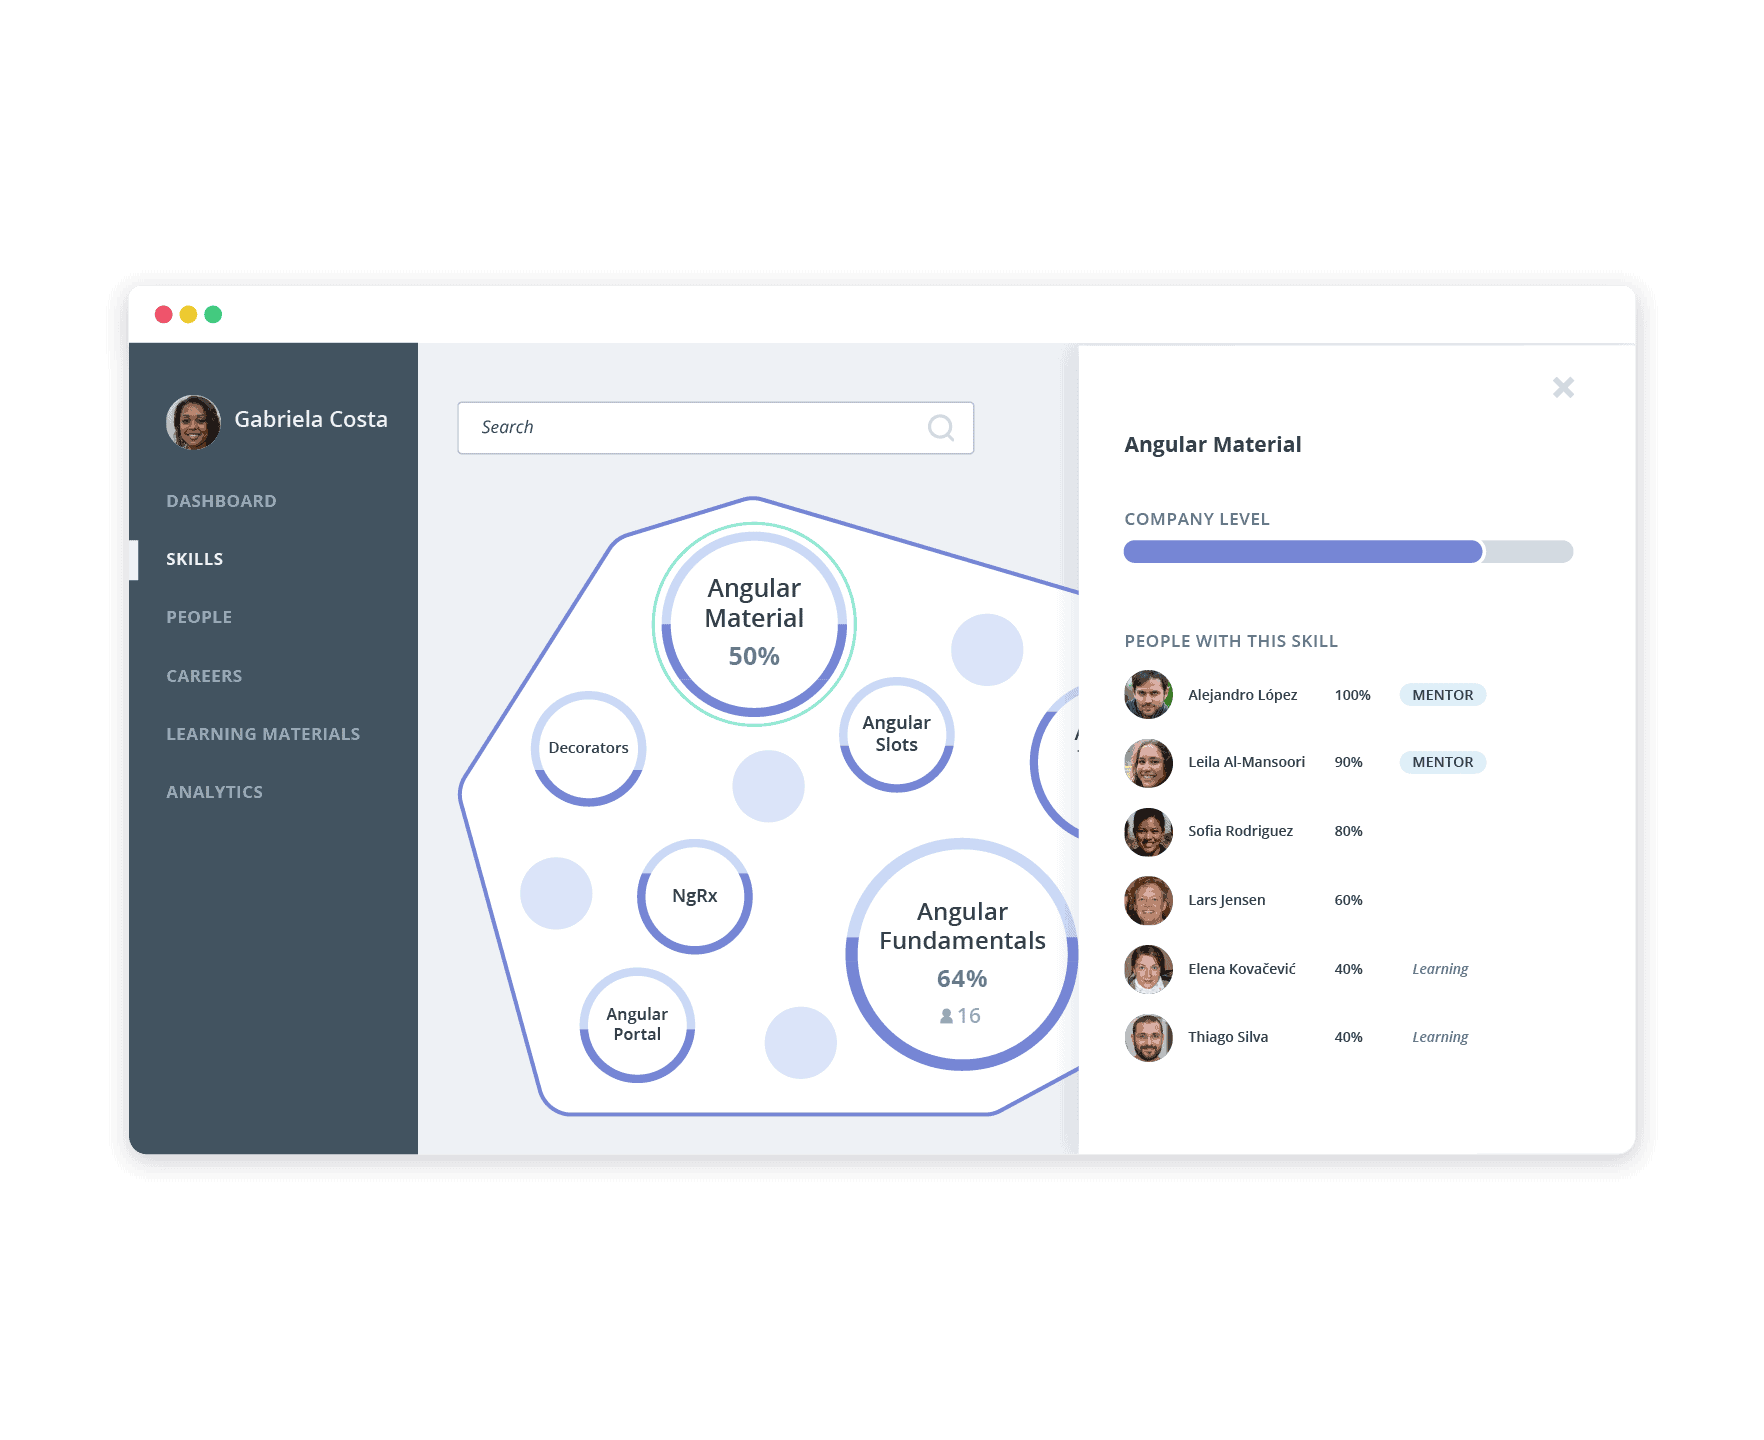Open the People section in sidebar
Image resolution: width=1764 pixels, height=1440 pixels.
pyautogui.click(x=199, y=617)
